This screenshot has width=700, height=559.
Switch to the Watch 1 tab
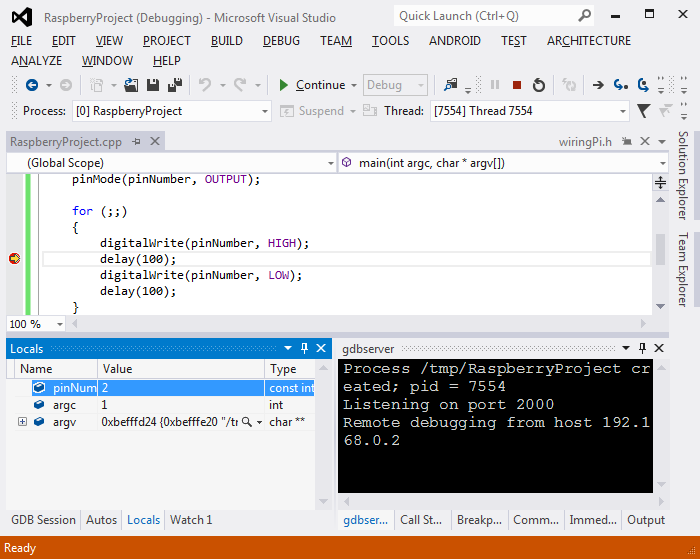pos(191,520)
